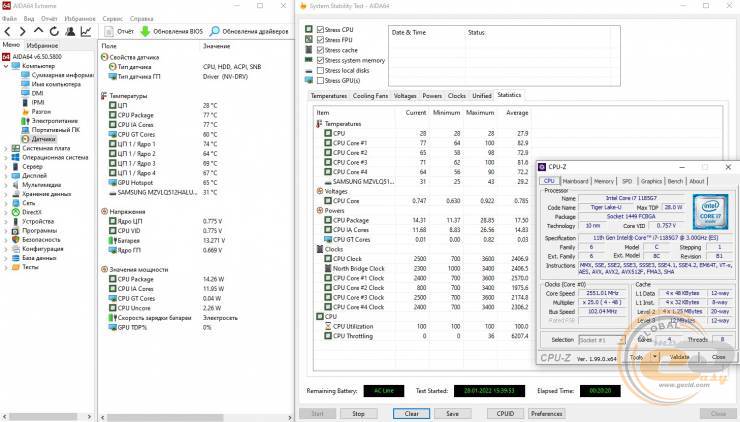
Task: Toggle North Bridge Clock row checkbox
Action: click(x=328, y=269)
